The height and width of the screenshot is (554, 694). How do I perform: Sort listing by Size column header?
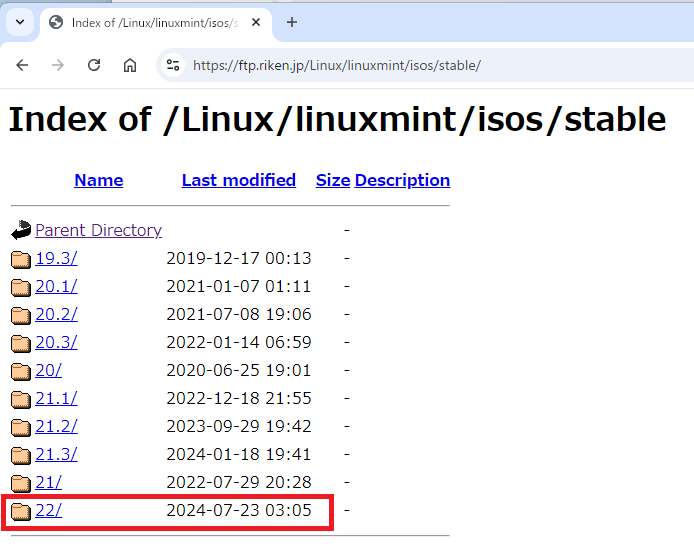(x=332, y=180)
